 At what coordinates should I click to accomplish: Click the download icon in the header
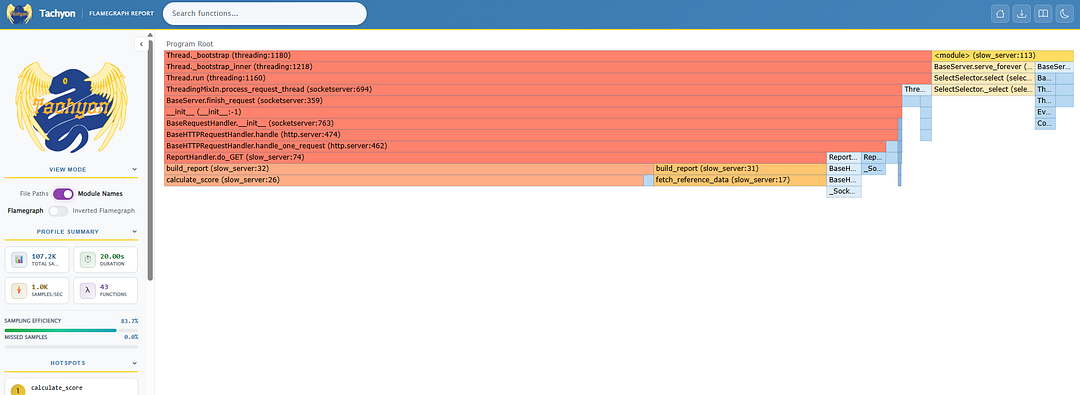1022,13
